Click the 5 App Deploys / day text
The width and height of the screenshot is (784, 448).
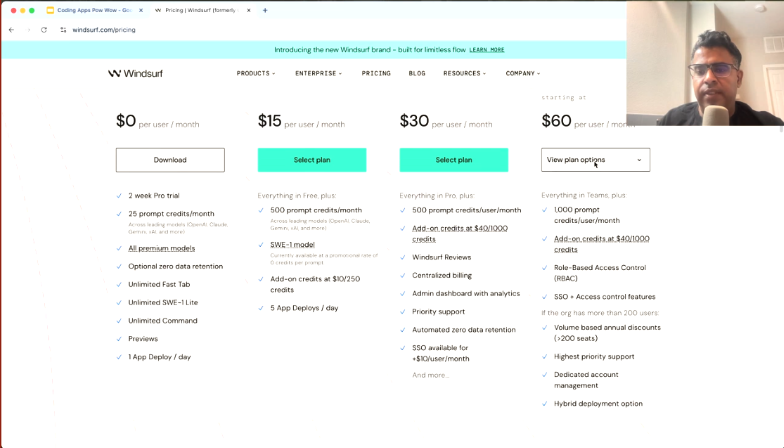(x=304, y=308)
